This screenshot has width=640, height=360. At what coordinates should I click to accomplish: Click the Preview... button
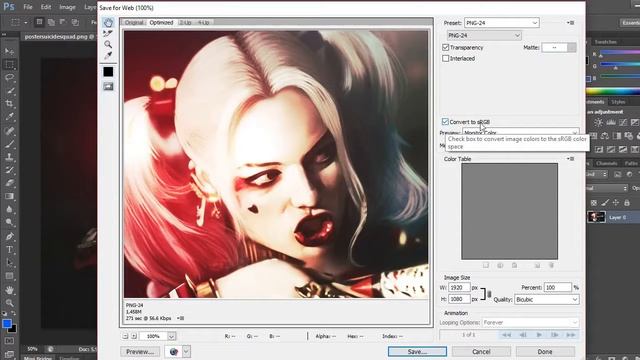point(140,351)
